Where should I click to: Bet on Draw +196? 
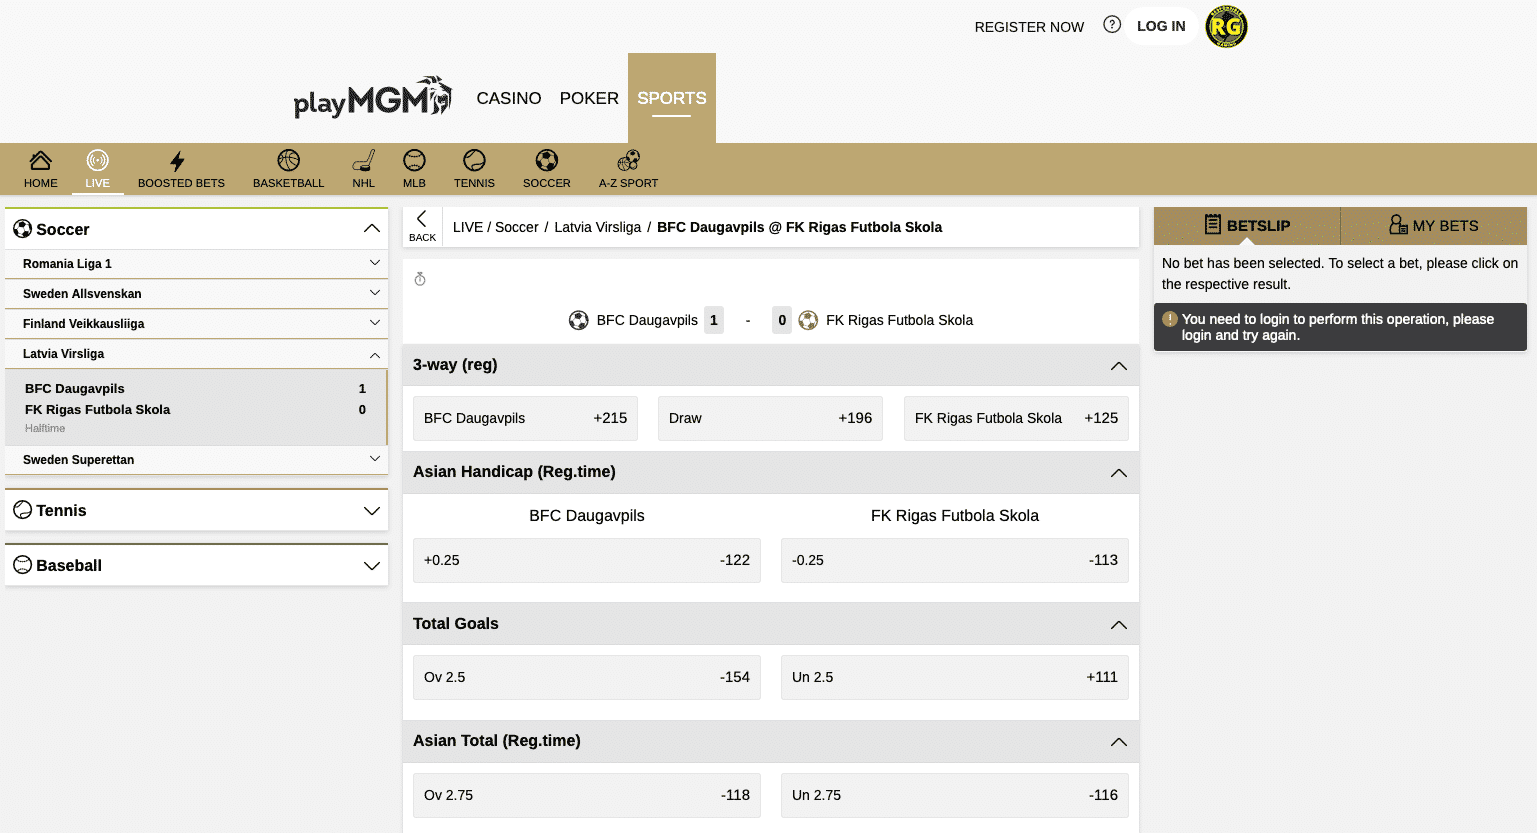pos(770,418)
